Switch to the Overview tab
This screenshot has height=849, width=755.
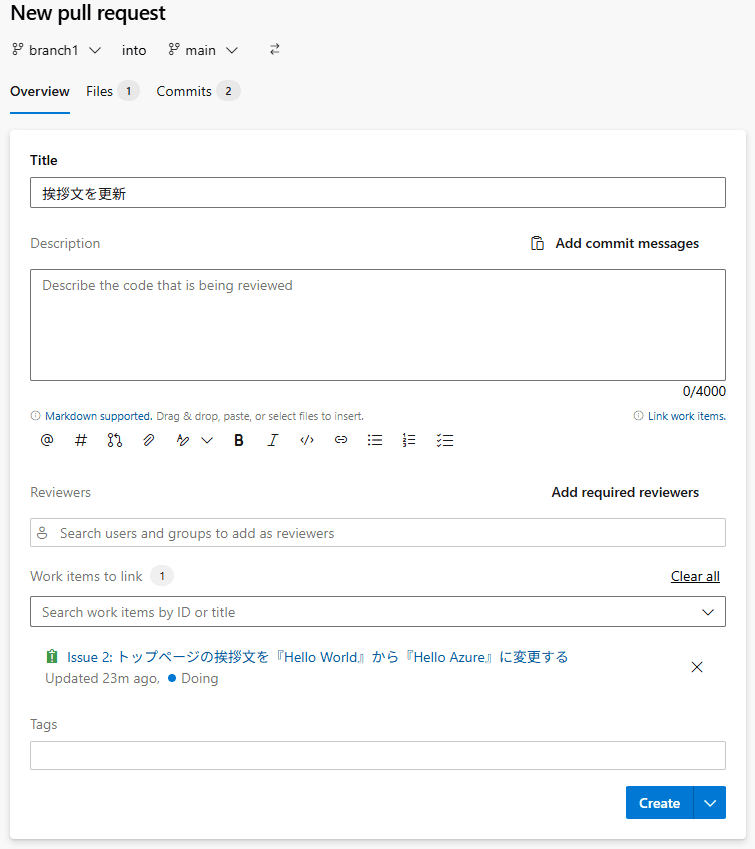(40, 92)
